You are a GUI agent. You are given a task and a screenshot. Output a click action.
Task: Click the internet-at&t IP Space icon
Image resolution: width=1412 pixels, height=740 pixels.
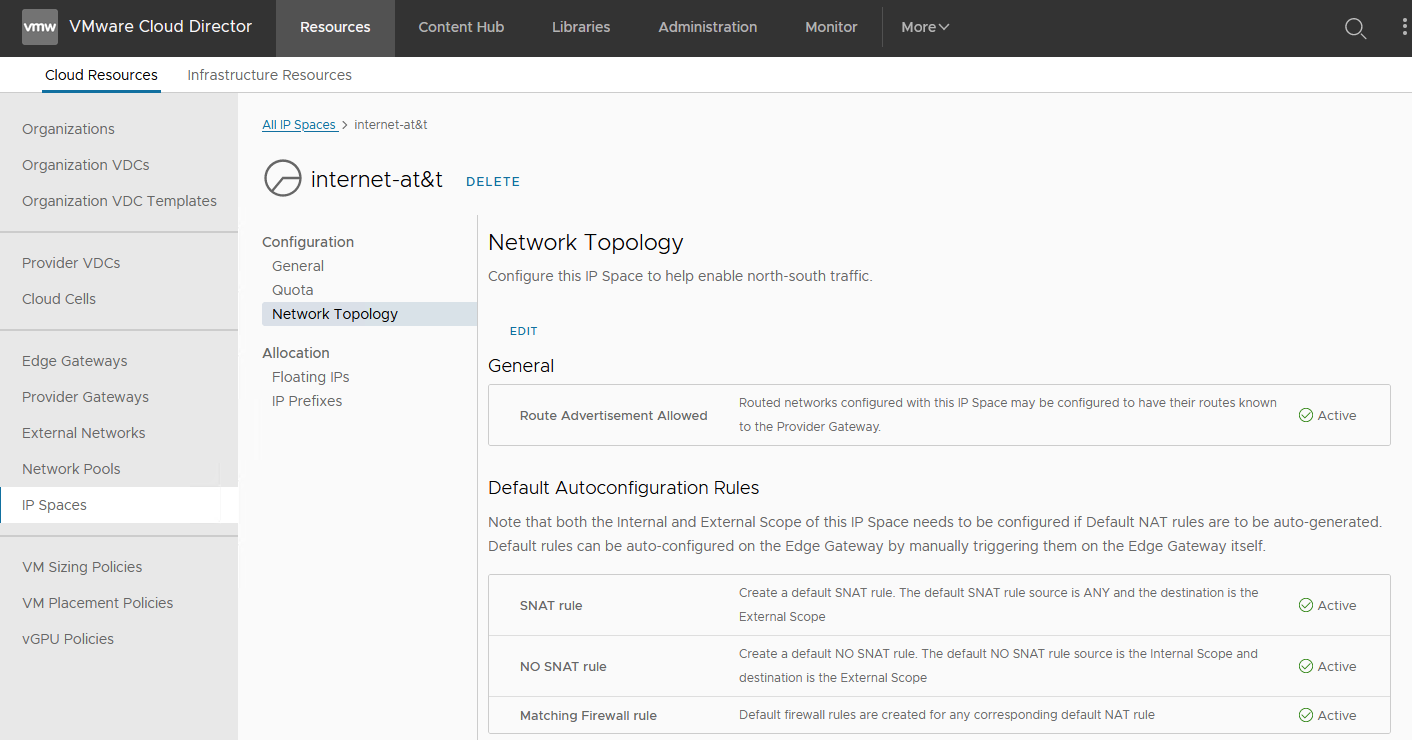282,179
